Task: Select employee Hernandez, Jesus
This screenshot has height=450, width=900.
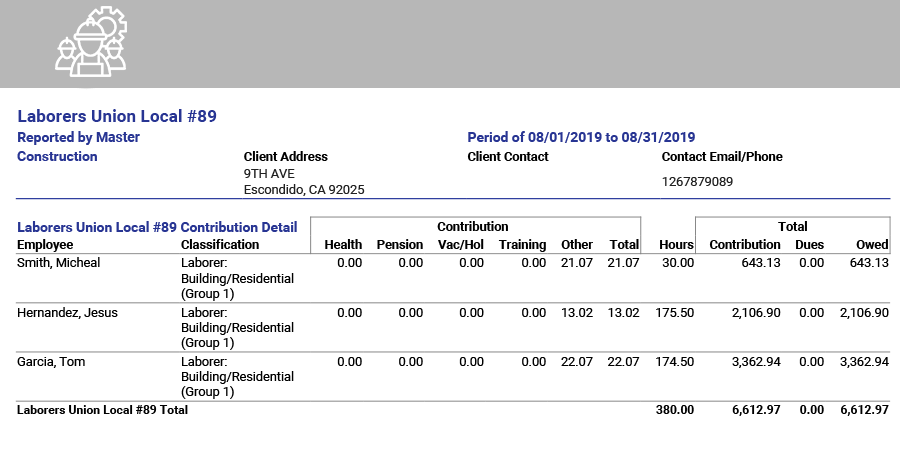Action: [67, 313]
